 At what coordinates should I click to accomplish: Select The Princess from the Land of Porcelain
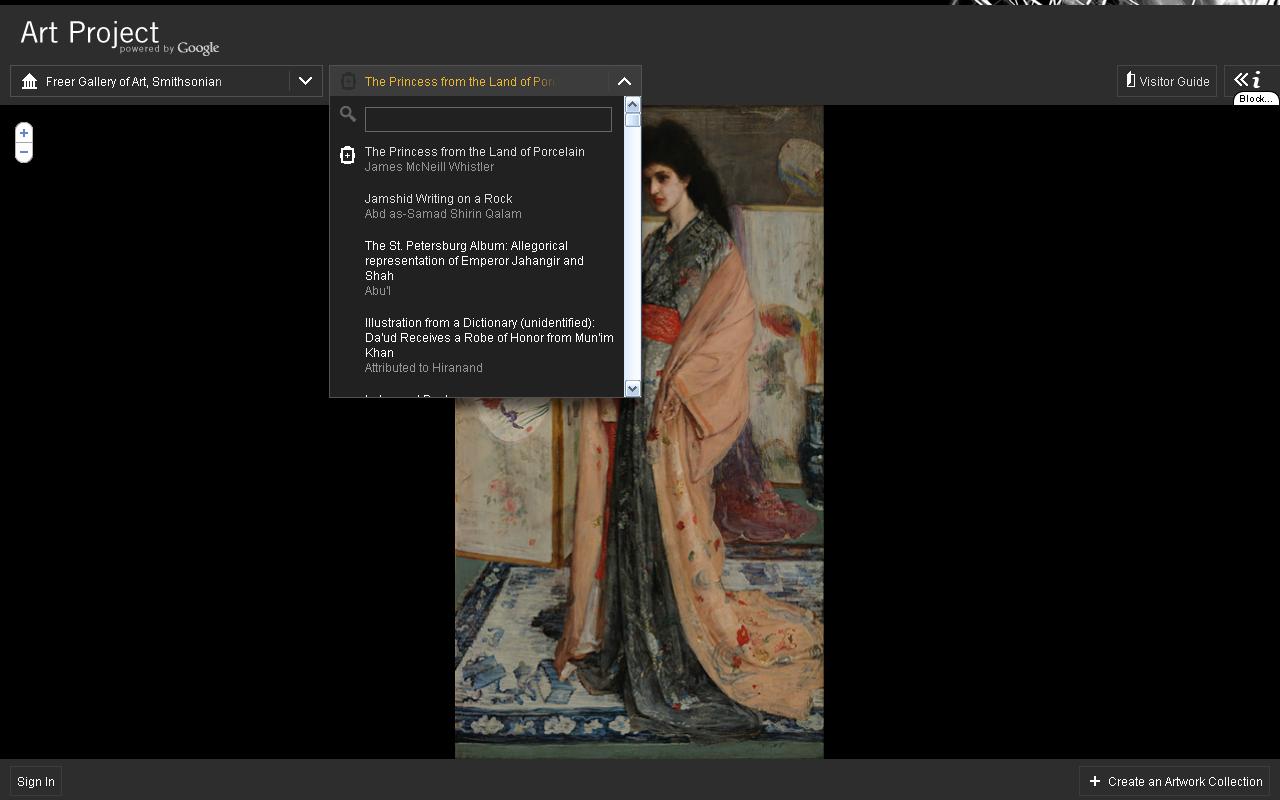tap(475, 152)
